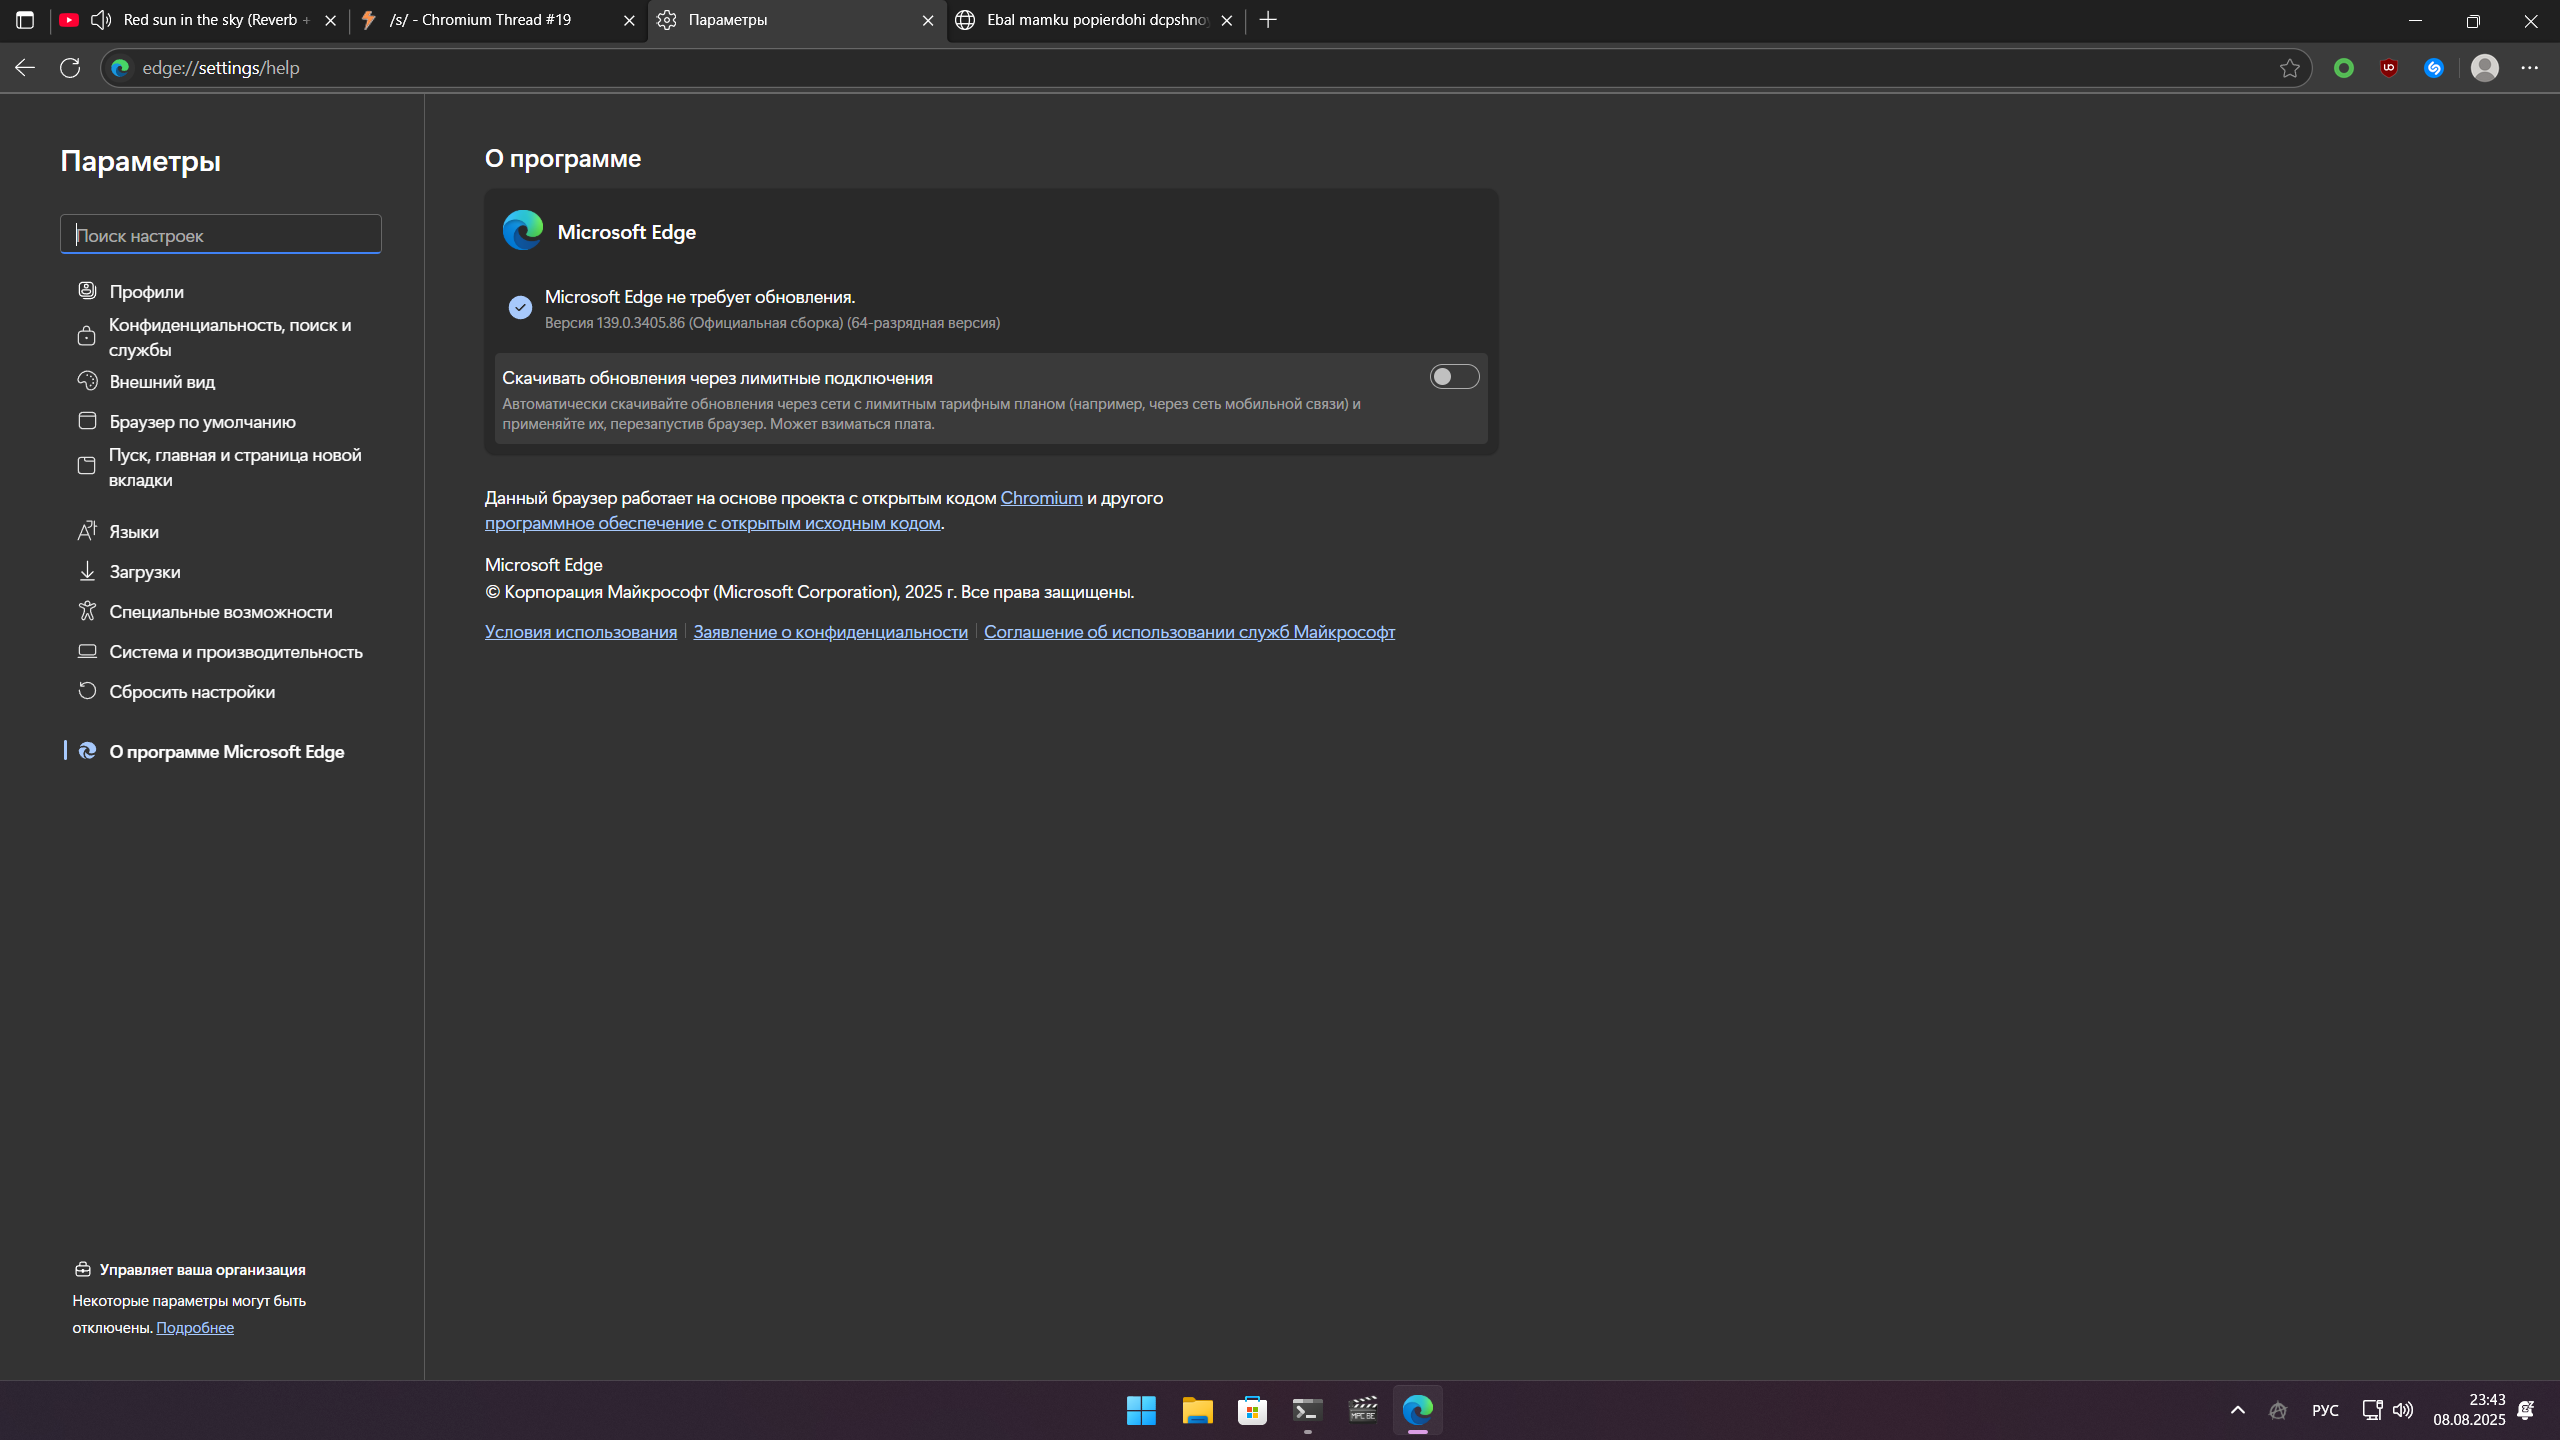Open the РУС language switcher
2560x1440 pixels.
coord(2325,1410)
